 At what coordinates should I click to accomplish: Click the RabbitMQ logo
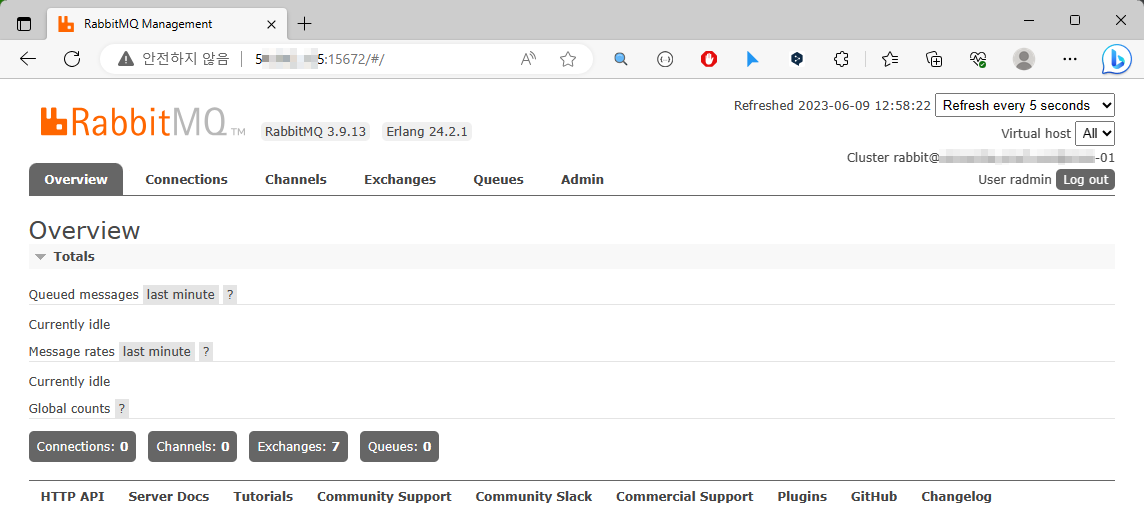[x=142, y=122]
